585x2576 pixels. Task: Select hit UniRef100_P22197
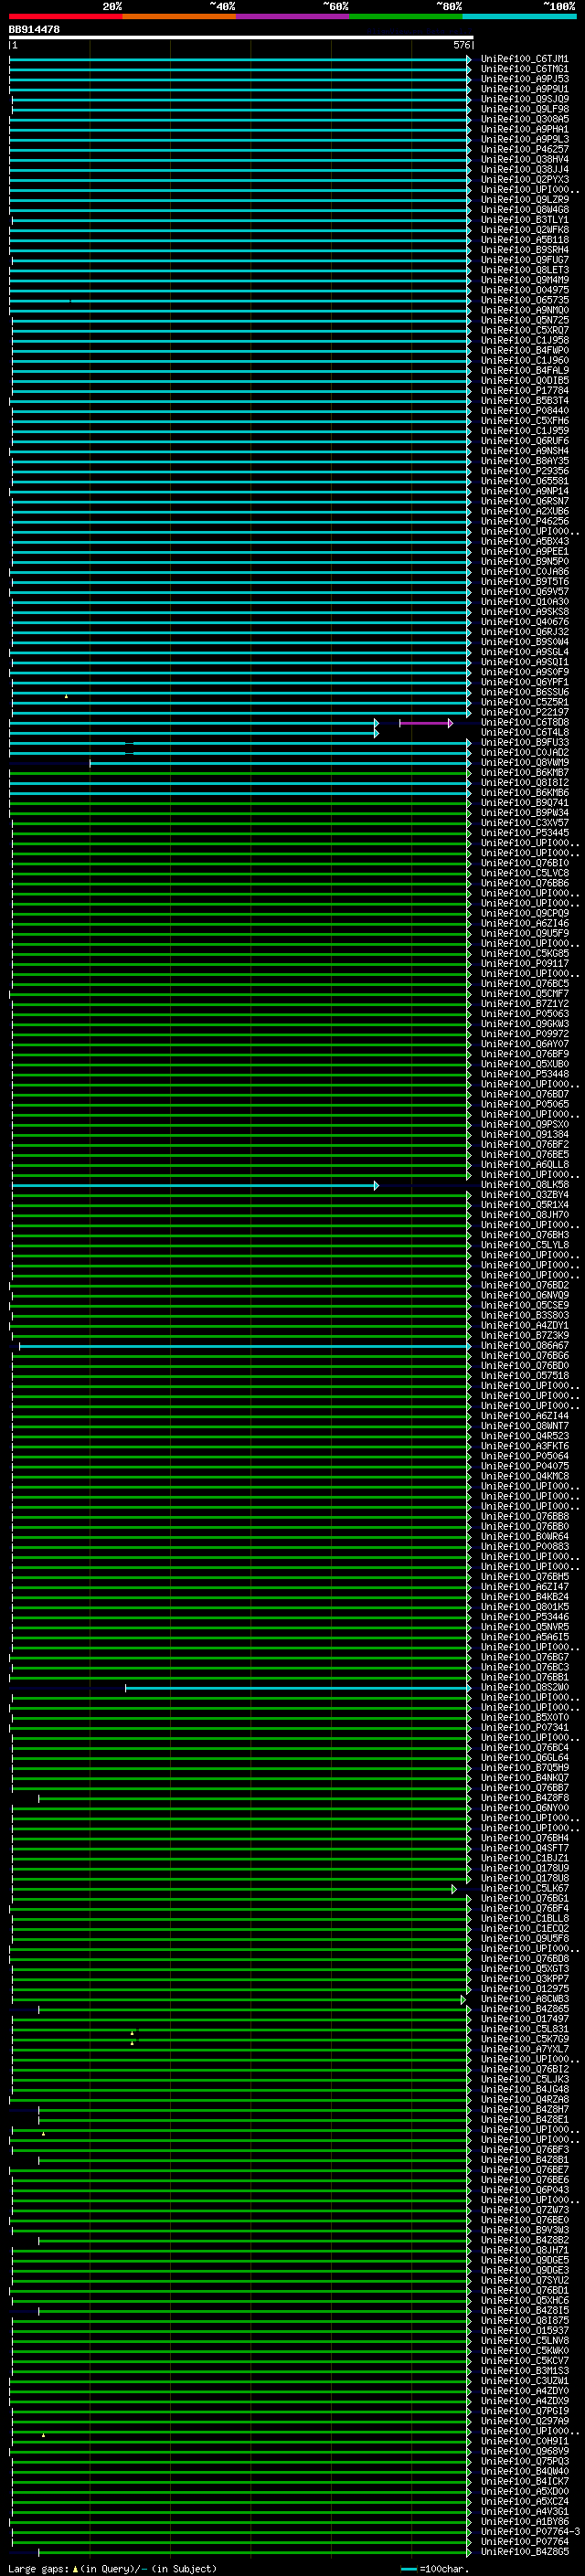pos(525,712)
